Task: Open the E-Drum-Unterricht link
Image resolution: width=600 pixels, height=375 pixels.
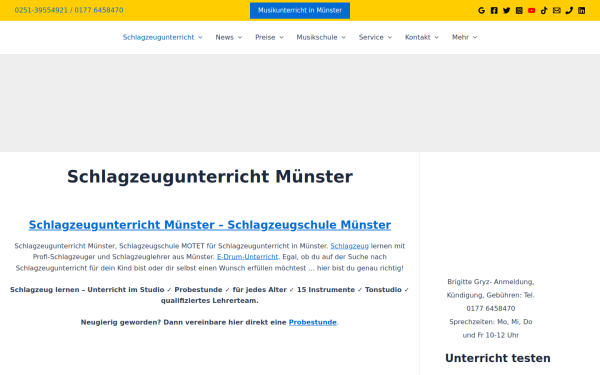Action: [x=248, y=257]
